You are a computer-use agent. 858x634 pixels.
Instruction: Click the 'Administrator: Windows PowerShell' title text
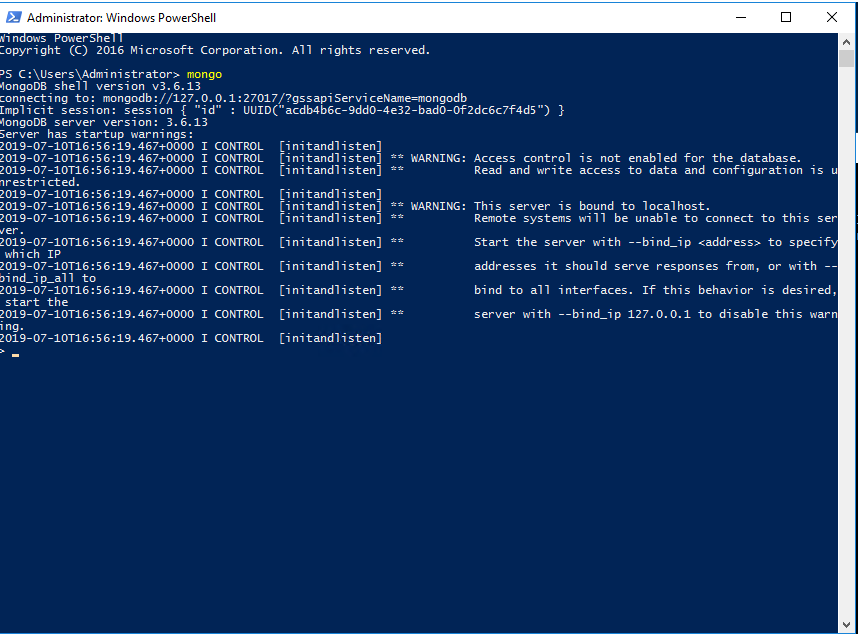[x=121, y=18]
